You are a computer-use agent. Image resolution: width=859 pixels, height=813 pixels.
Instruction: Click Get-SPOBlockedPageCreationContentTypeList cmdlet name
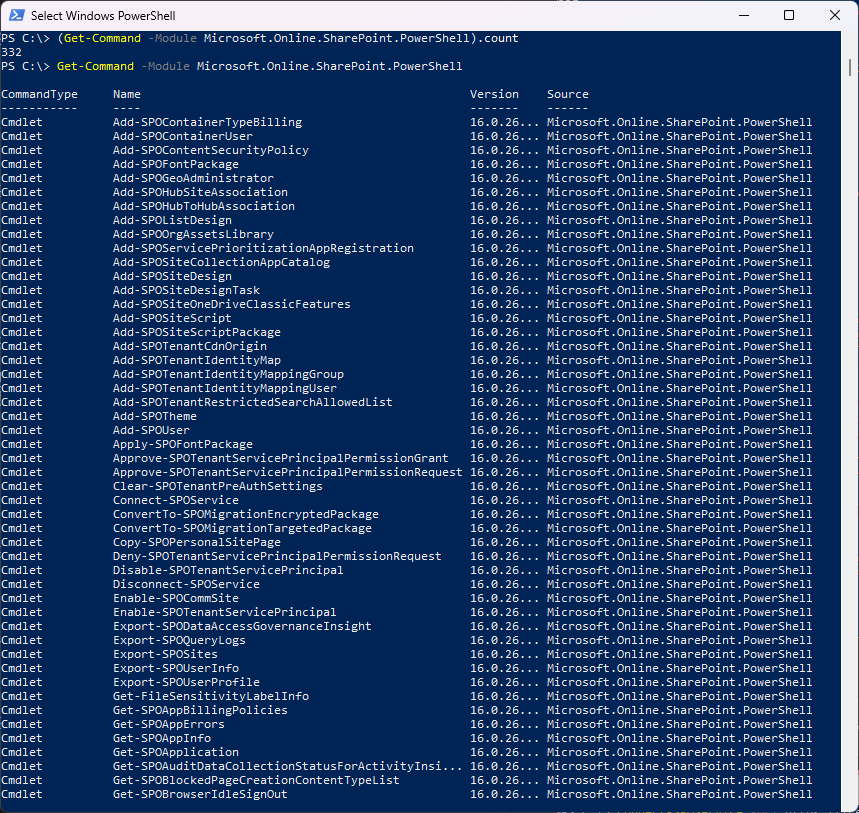256,780
